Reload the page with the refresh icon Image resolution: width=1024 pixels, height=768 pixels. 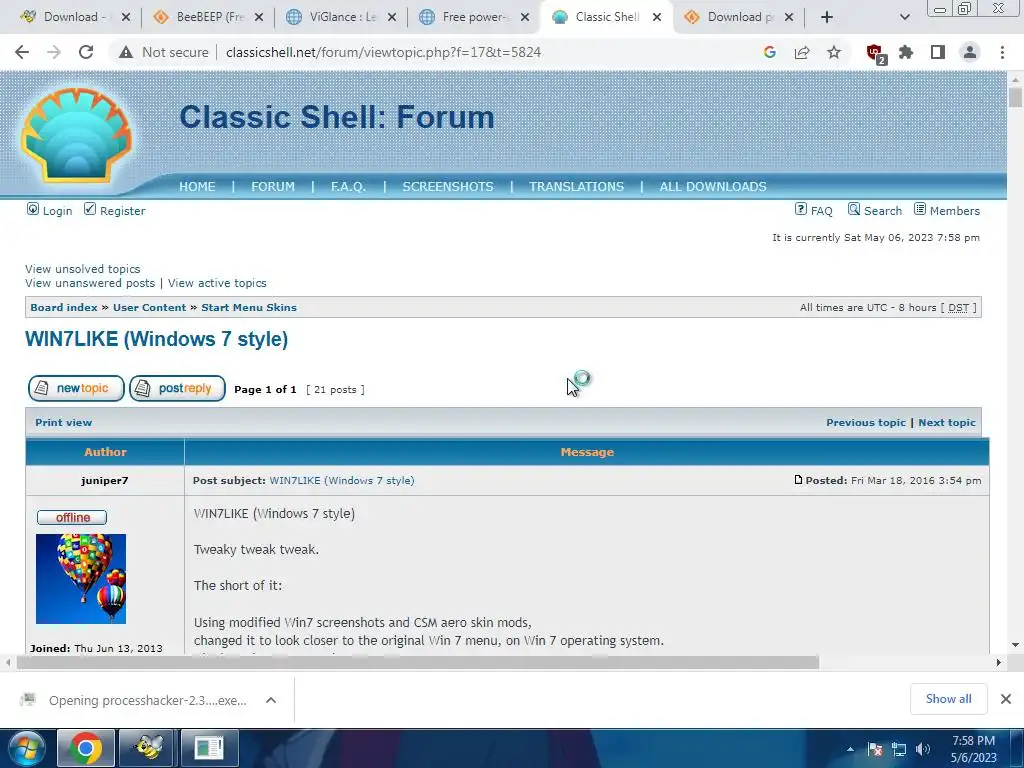tap(86, 52)
